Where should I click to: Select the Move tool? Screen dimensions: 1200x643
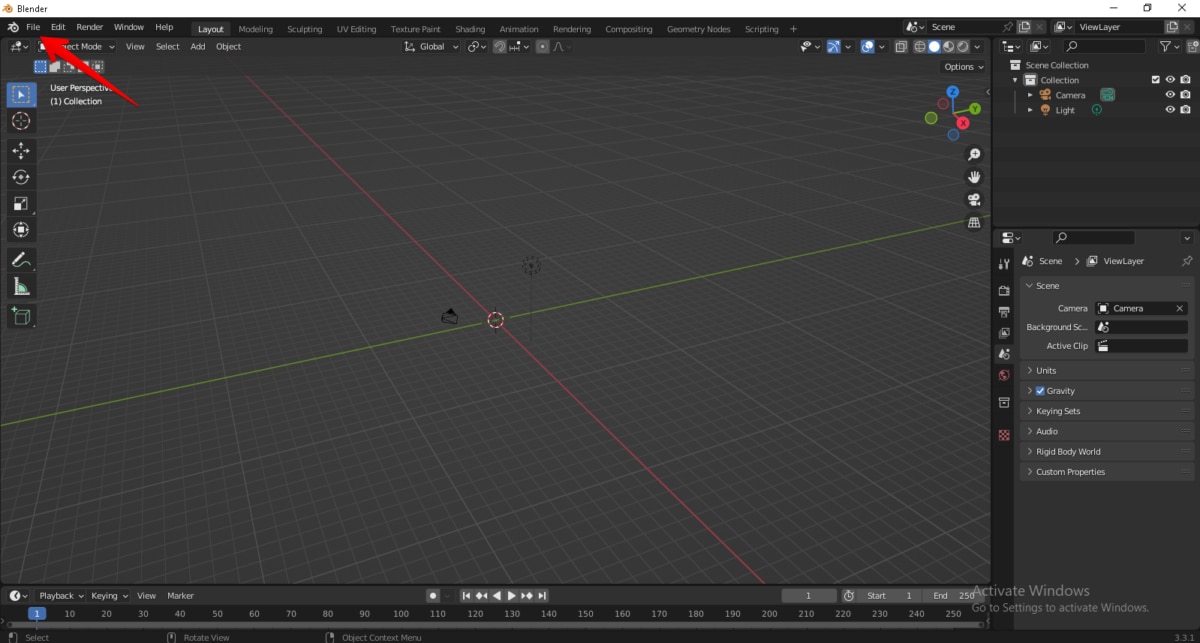click(x=21, y=150)
